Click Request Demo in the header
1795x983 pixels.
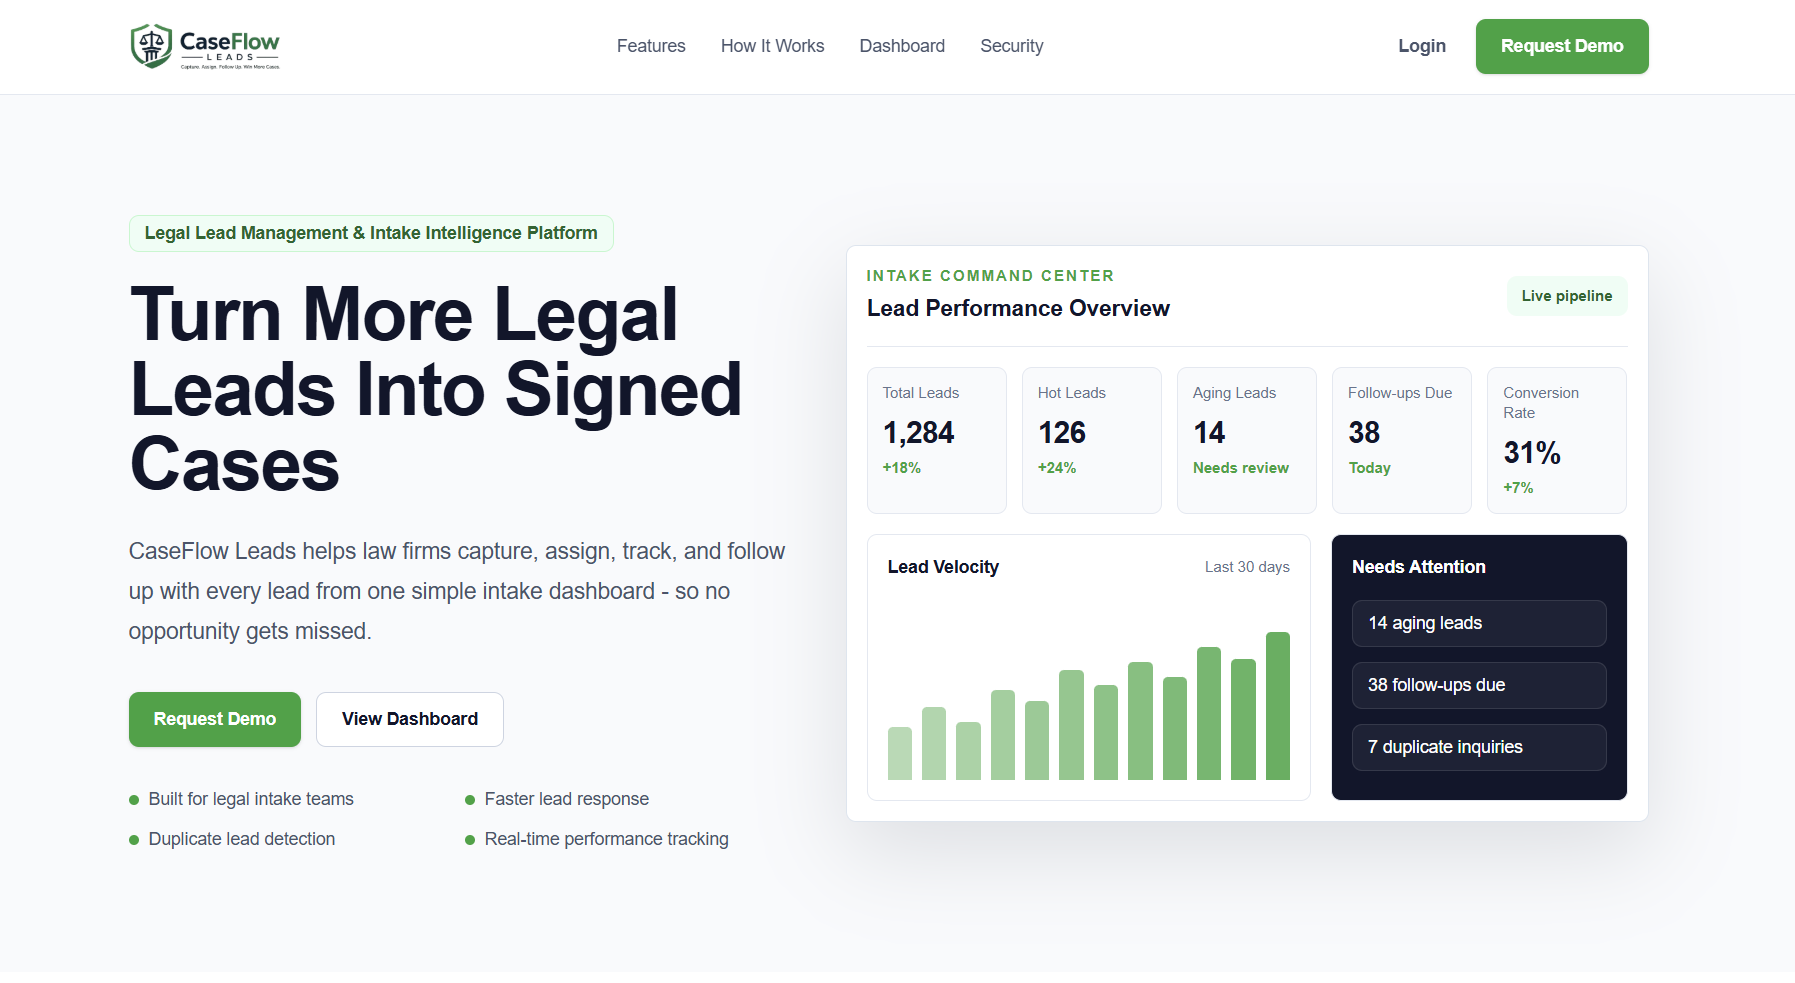[x=1562, y=46]
